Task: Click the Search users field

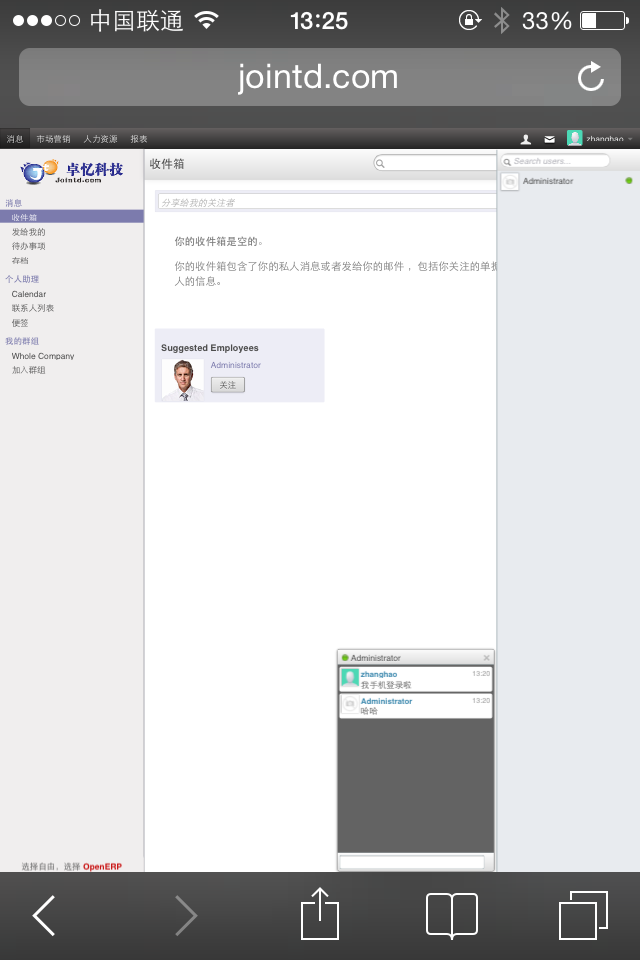Action: coord(558,161)
